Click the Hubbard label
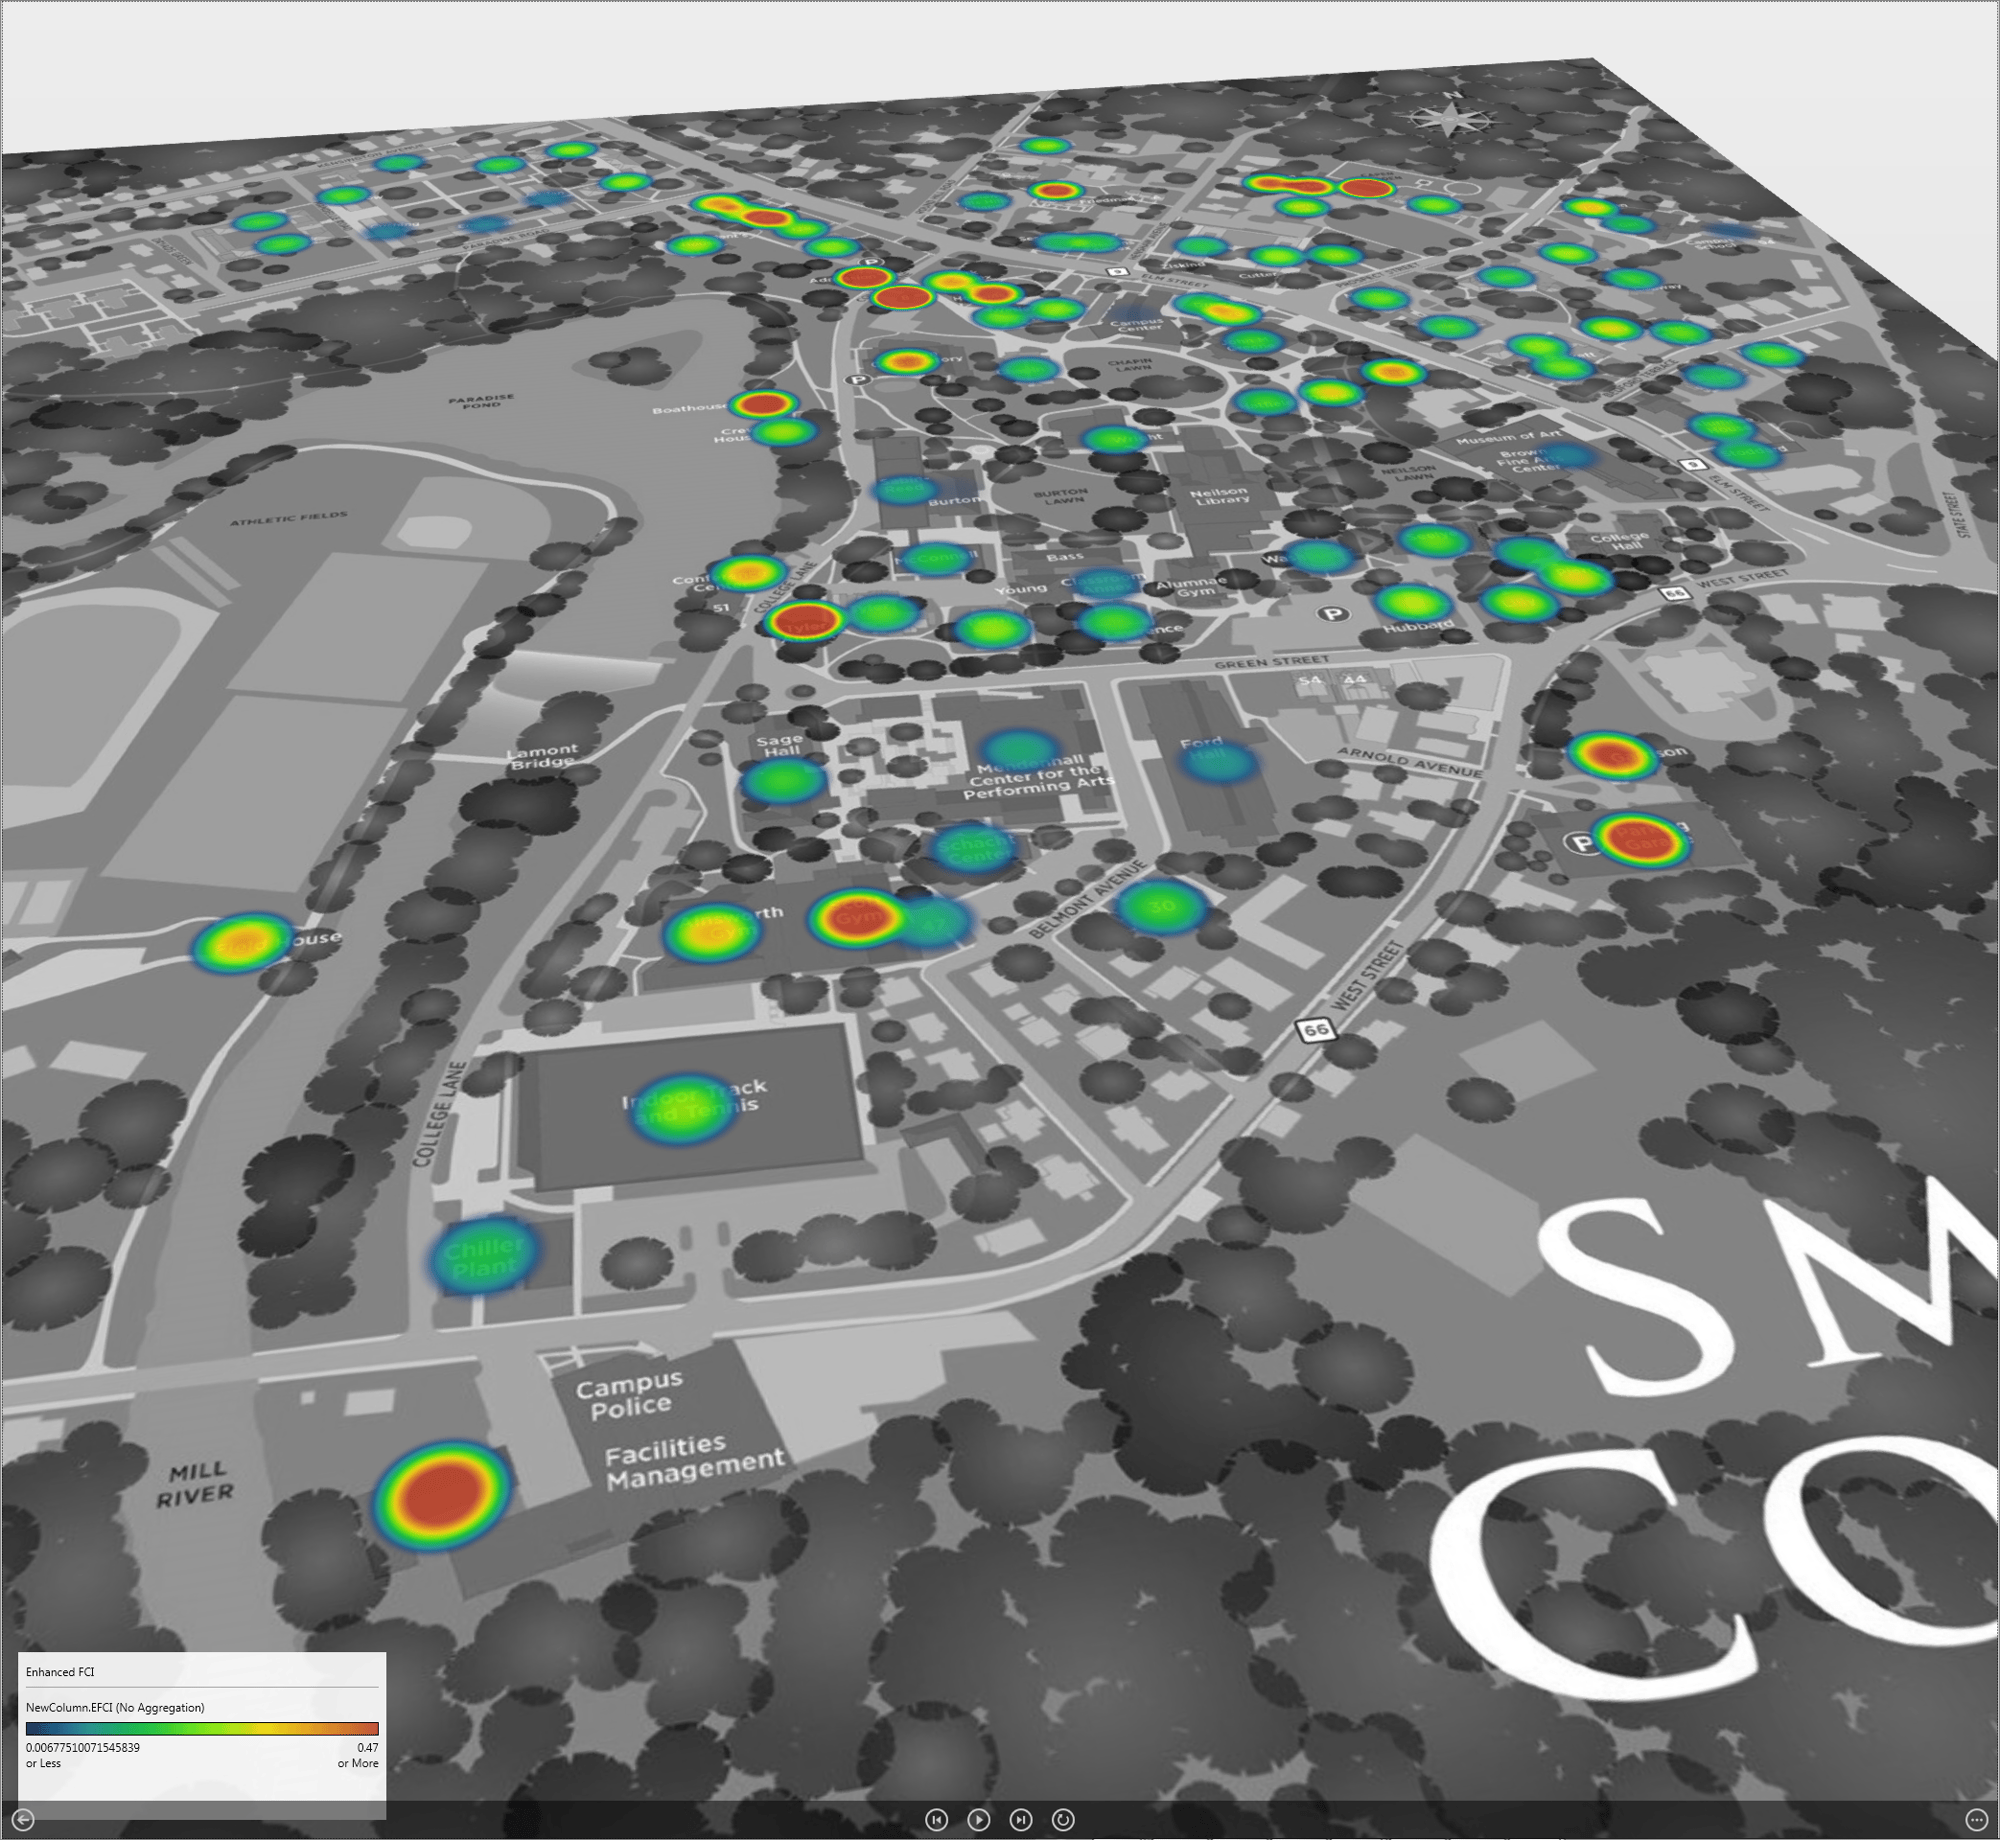Screen dimensions: 2000x1840 (1418, 627)
